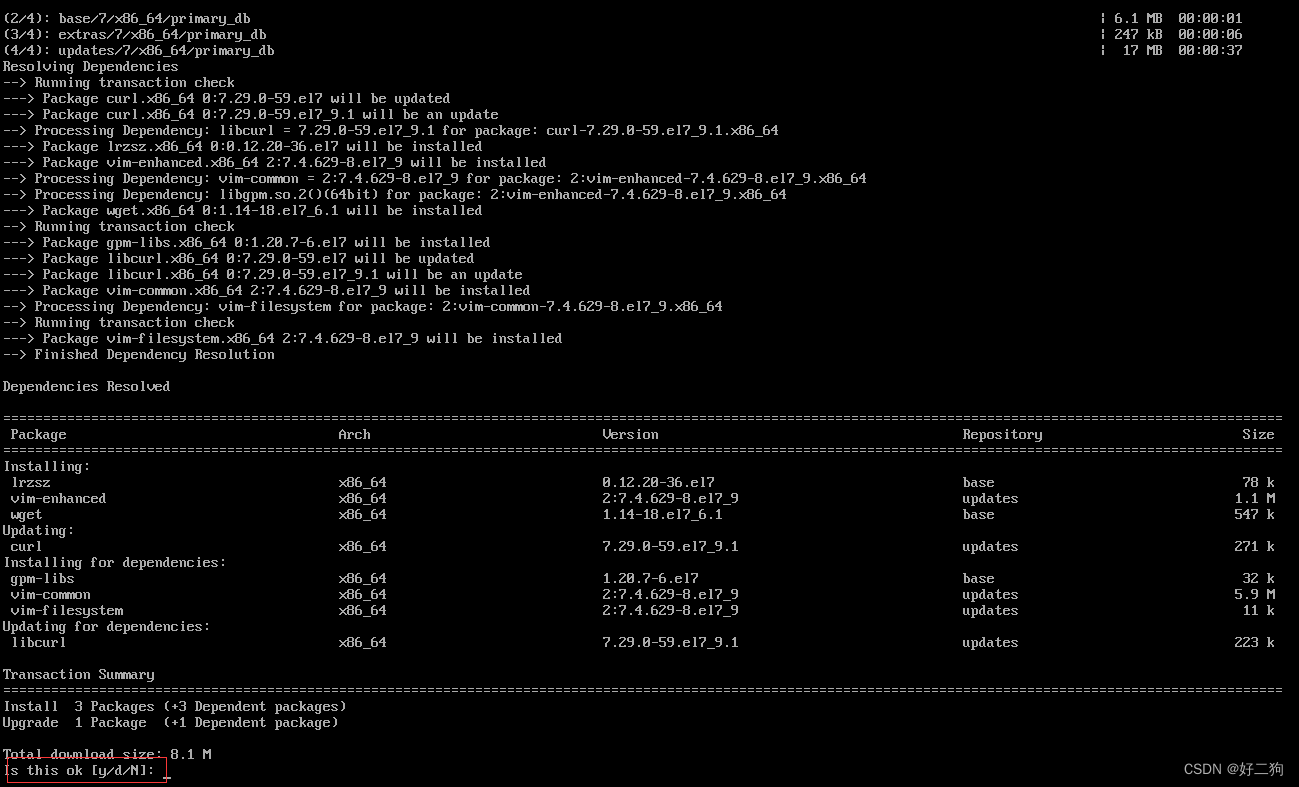Click the 'vim-filesystem' package name in table

[x=66, y=611]
